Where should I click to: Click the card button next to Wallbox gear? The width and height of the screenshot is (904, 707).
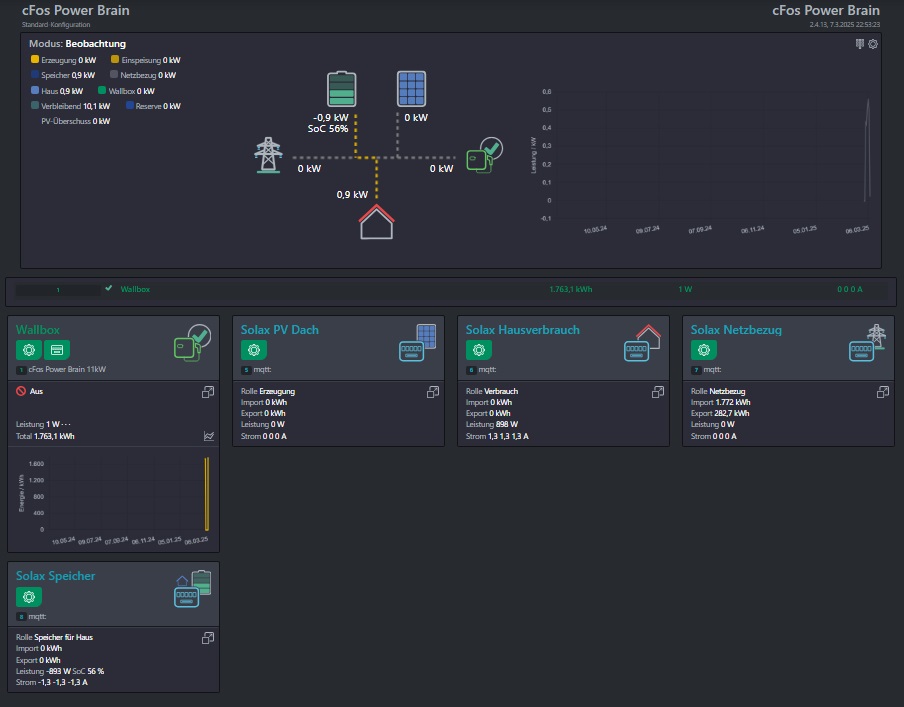(x=57, y=349)
